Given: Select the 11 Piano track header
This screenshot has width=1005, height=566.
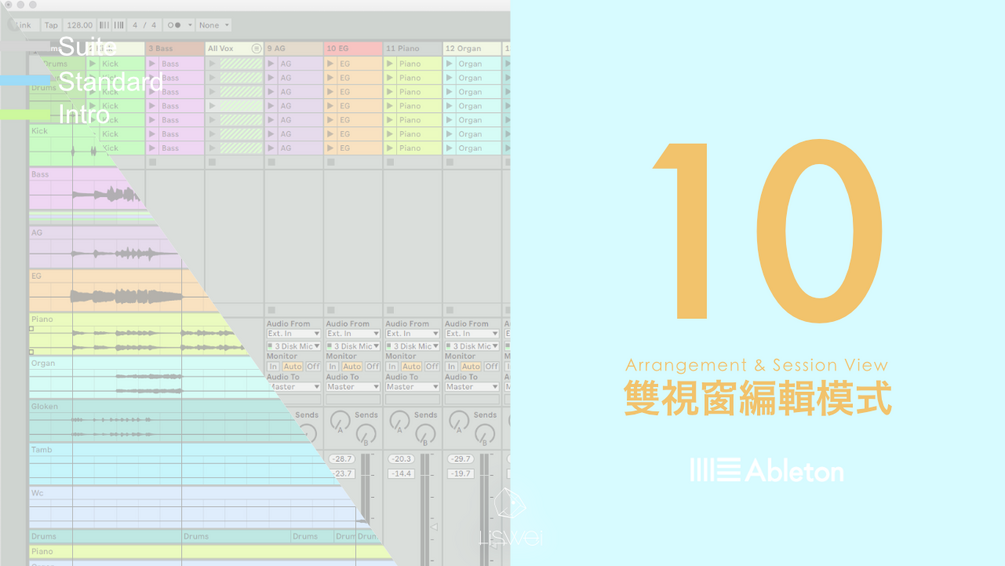Looking at the screenshot, I should click(413, 49).
